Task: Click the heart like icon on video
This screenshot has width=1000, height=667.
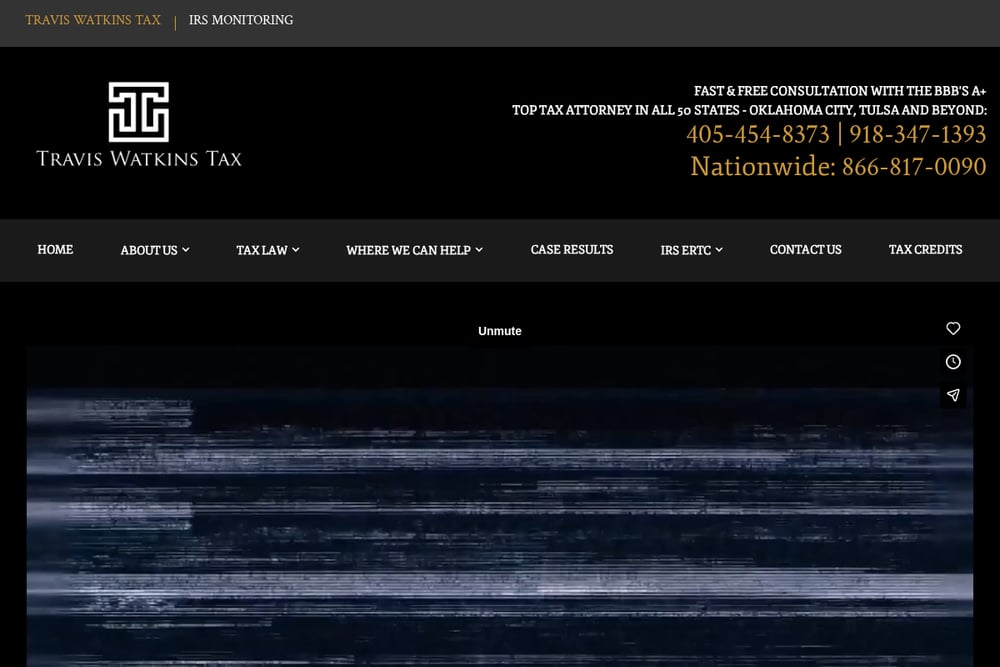Action: 953,328
